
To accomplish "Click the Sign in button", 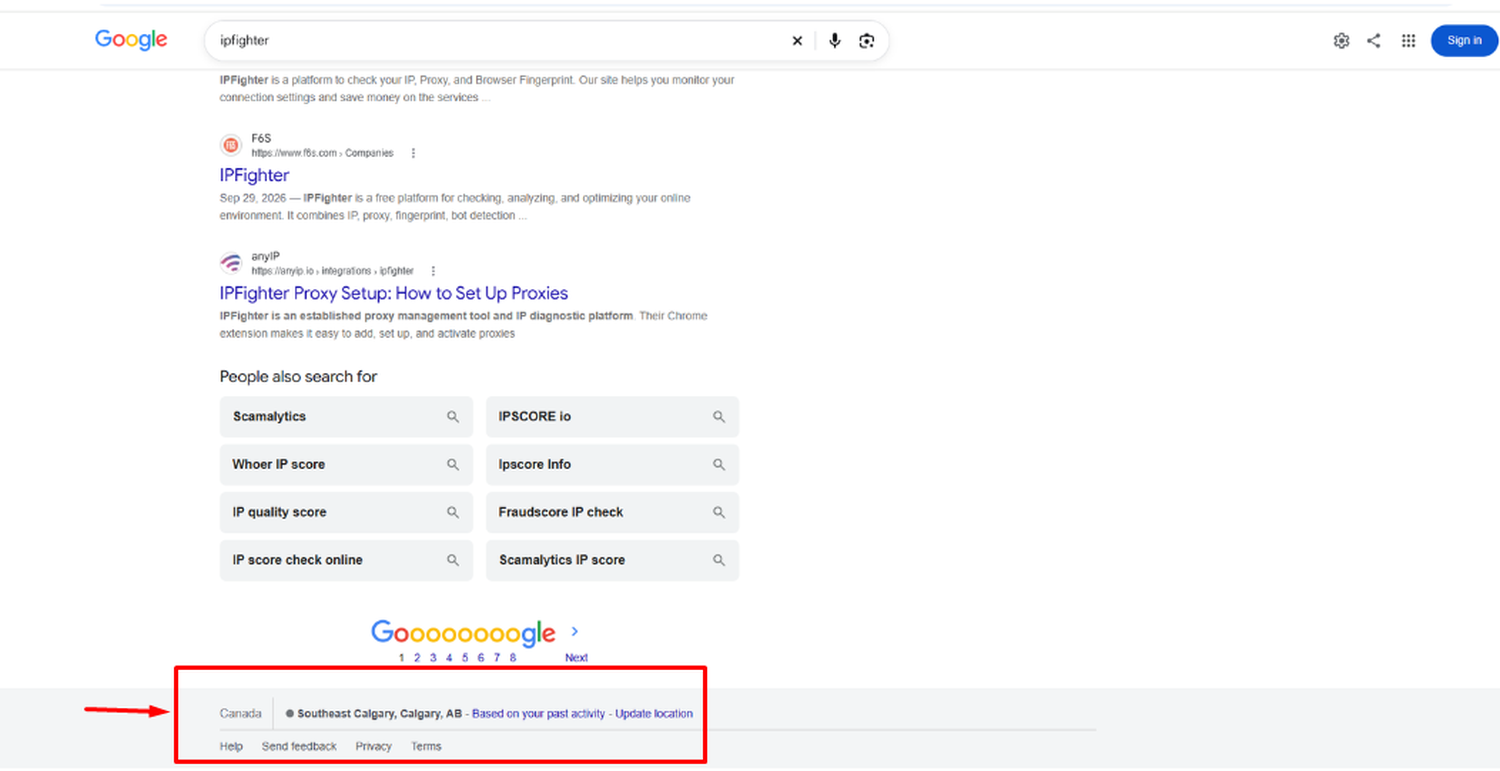I will pos(1464,41).
